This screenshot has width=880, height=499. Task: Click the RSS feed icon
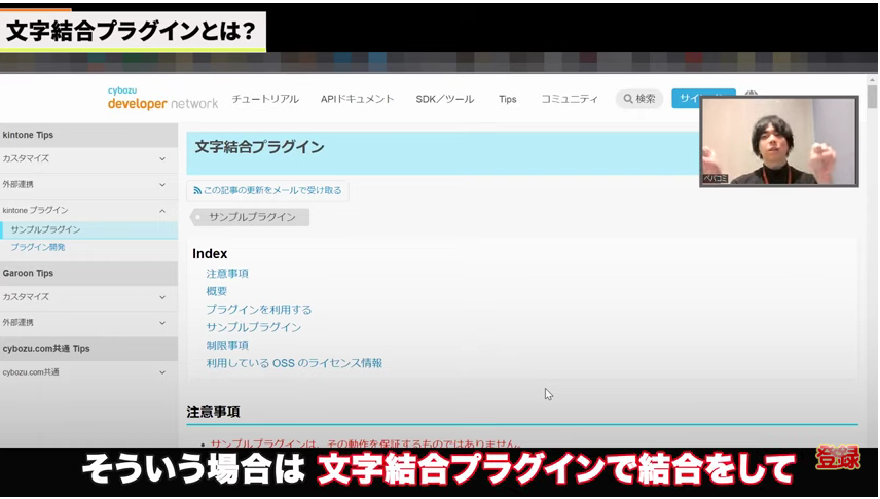pyautogui.click(x=198, y=191)
